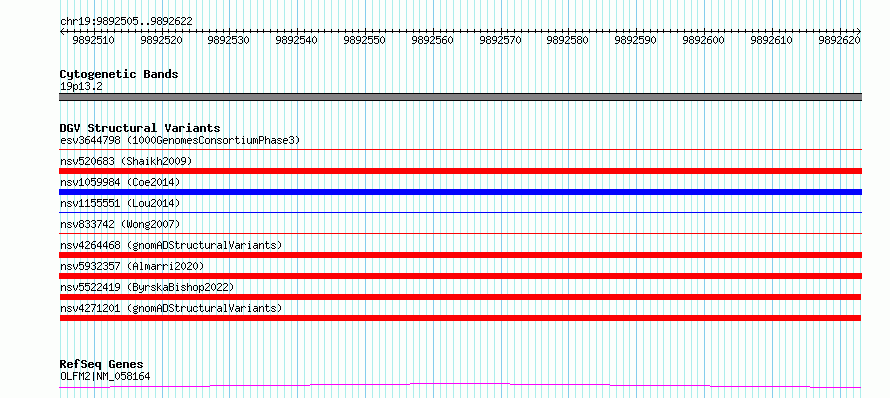Select the red nsv5932357 variant bar
Viewport: 890px width, 398px height.
[x=460, y=276]
